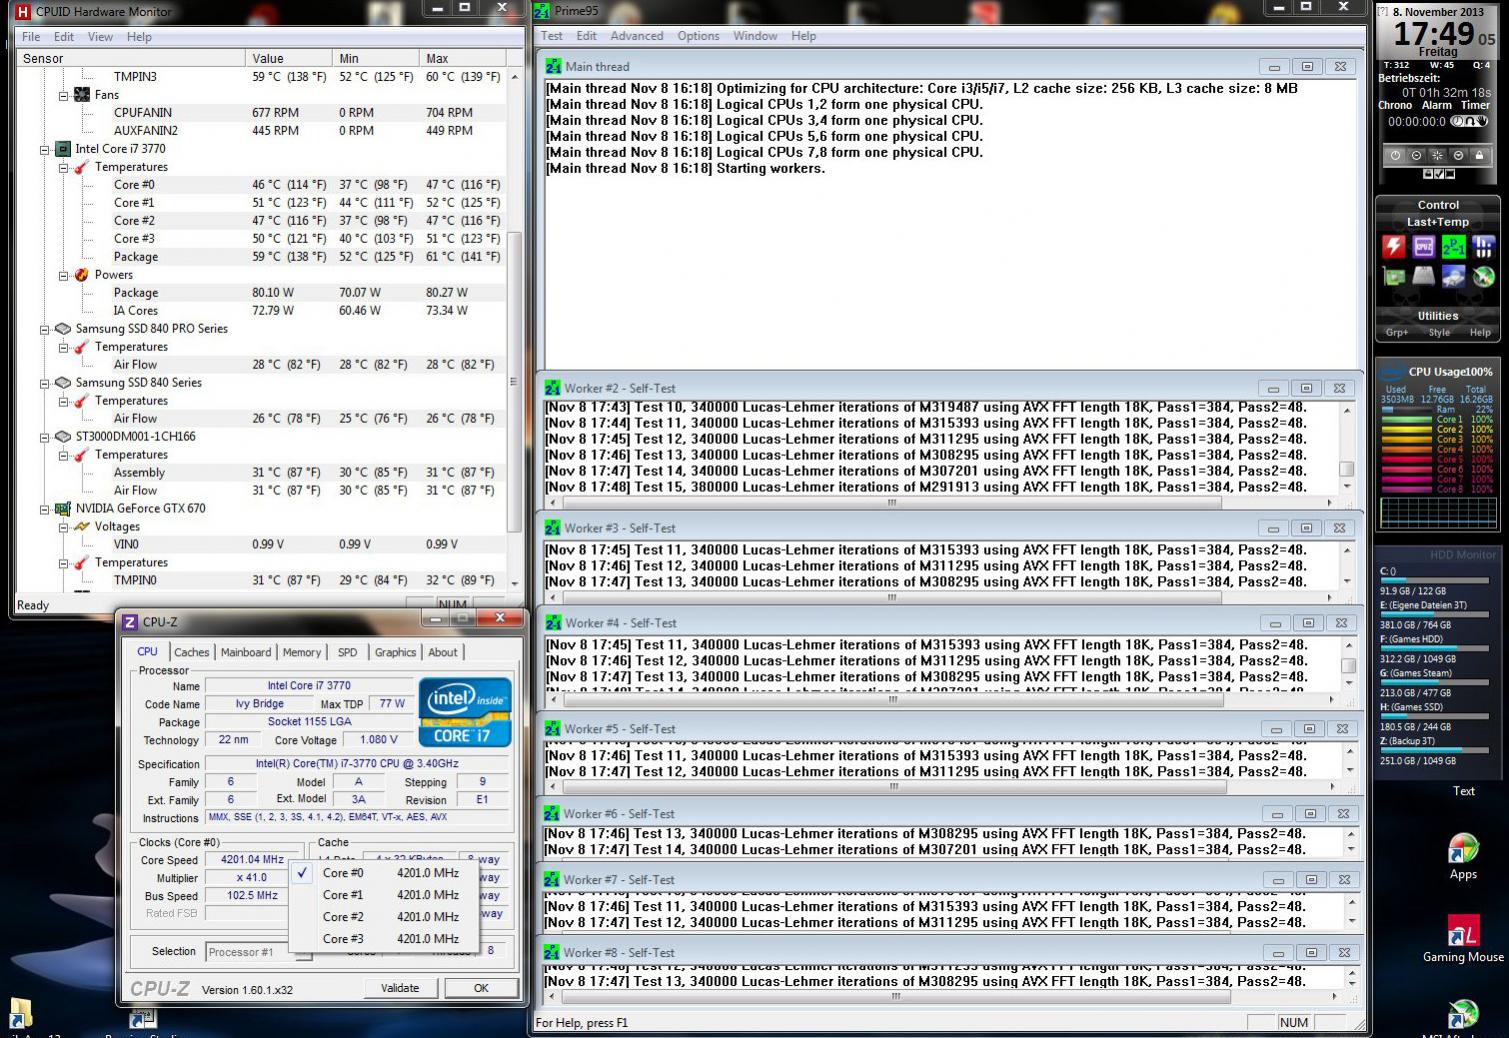The width and height of the screenshot is (1509, 1038).
Task: Click the Voltages icon under GTX 670
Action: click(82, 527)
